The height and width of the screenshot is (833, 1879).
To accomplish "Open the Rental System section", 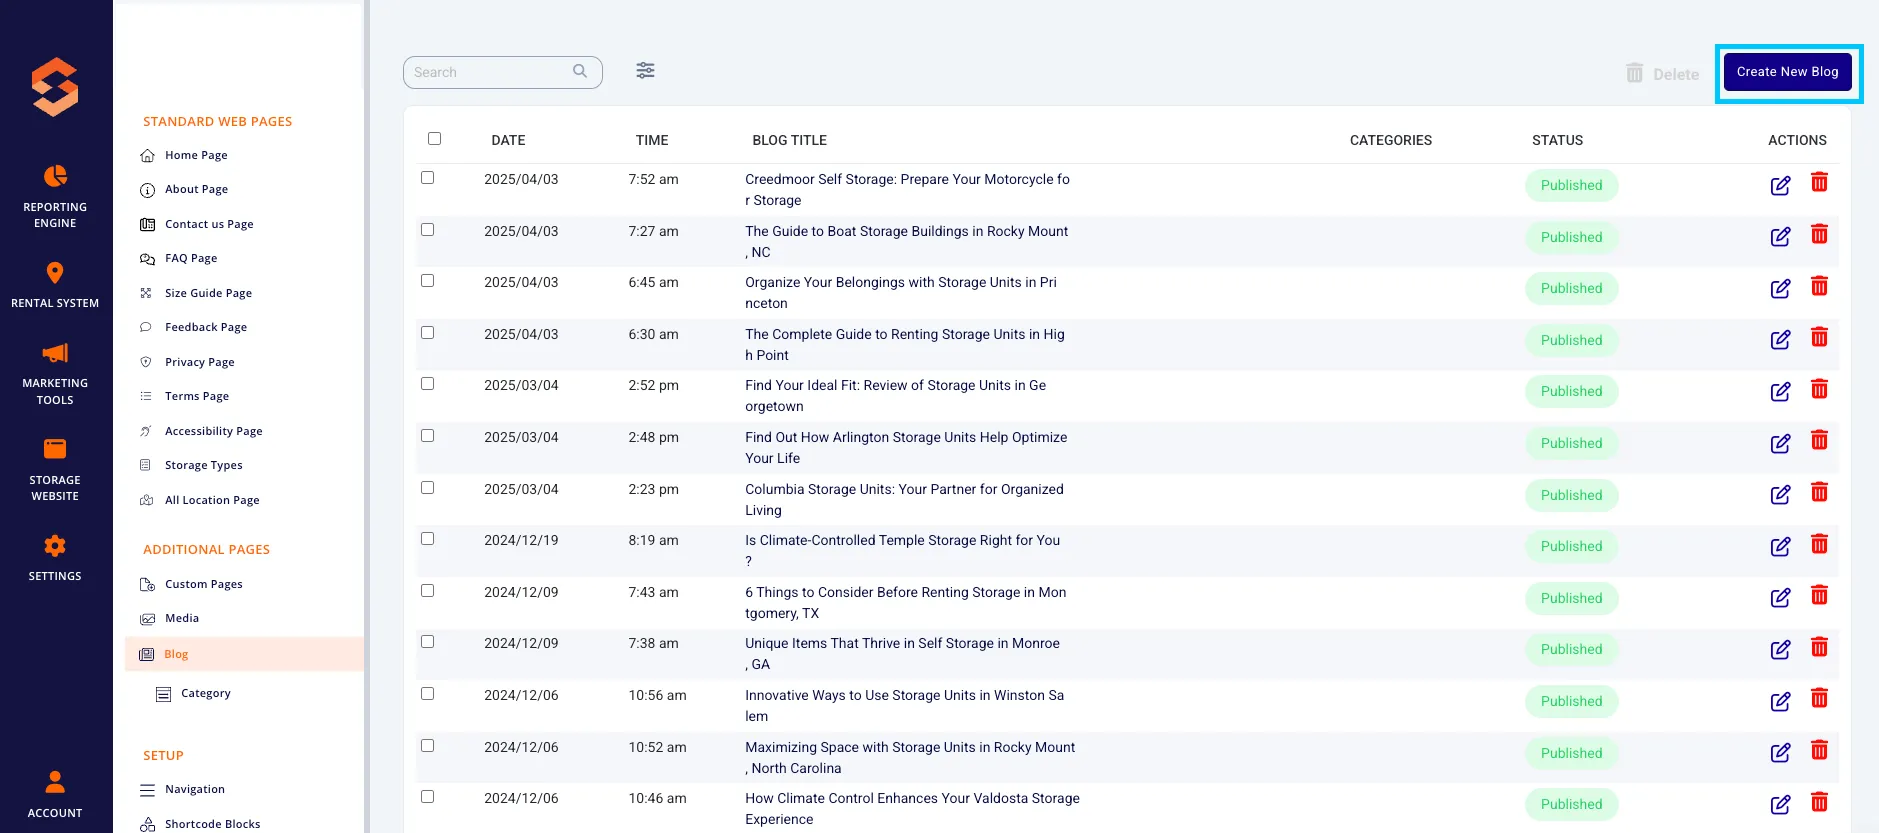I will click(x=55, y=285).
